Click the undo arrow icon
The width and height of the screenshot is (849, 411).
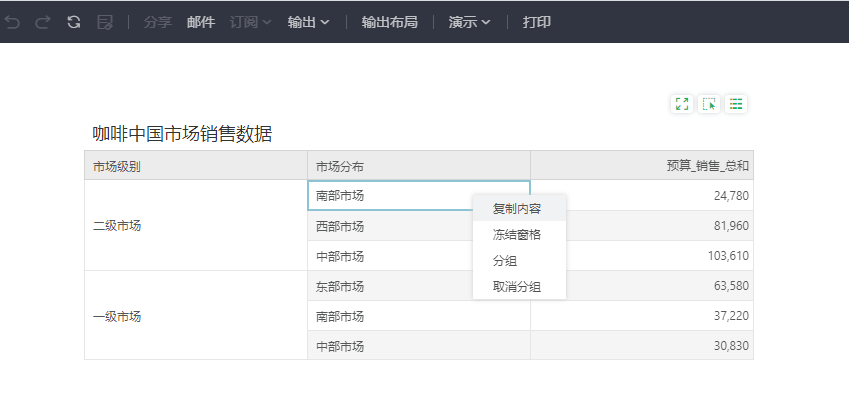(x=13, y=21)
